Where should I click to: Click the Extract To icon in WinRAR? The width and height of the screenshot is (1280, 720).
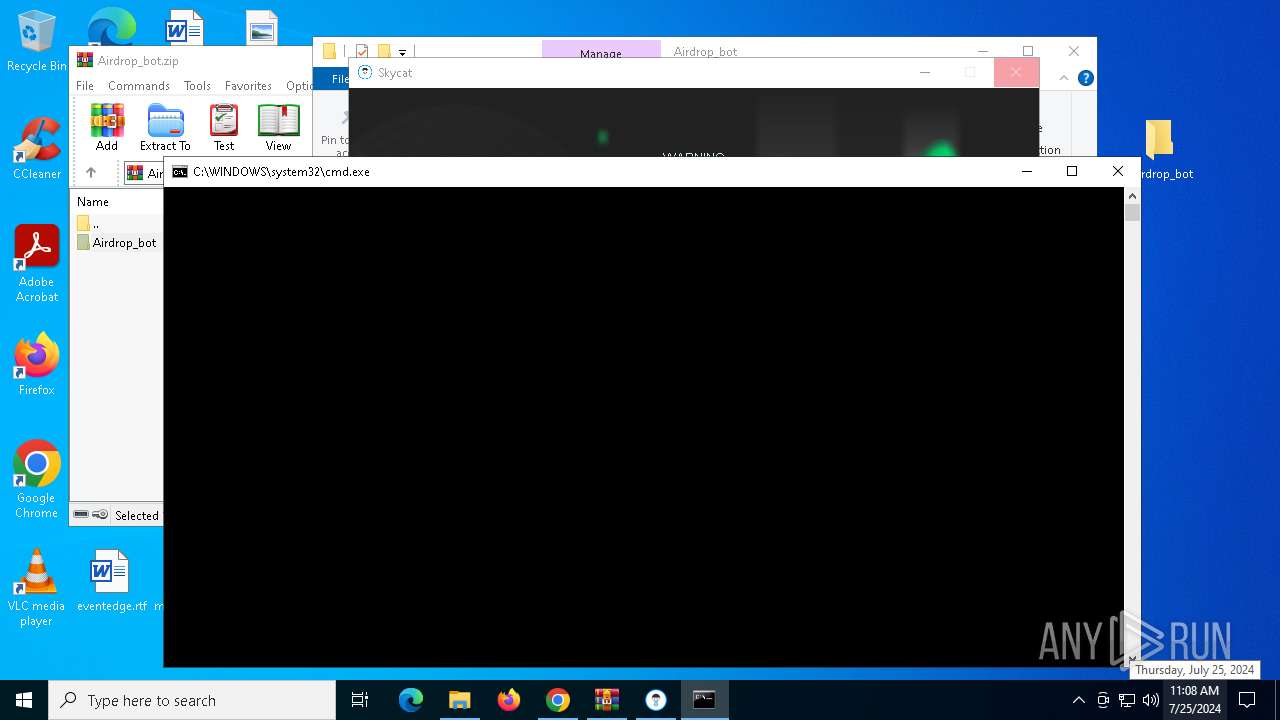[x=165, y=127]
